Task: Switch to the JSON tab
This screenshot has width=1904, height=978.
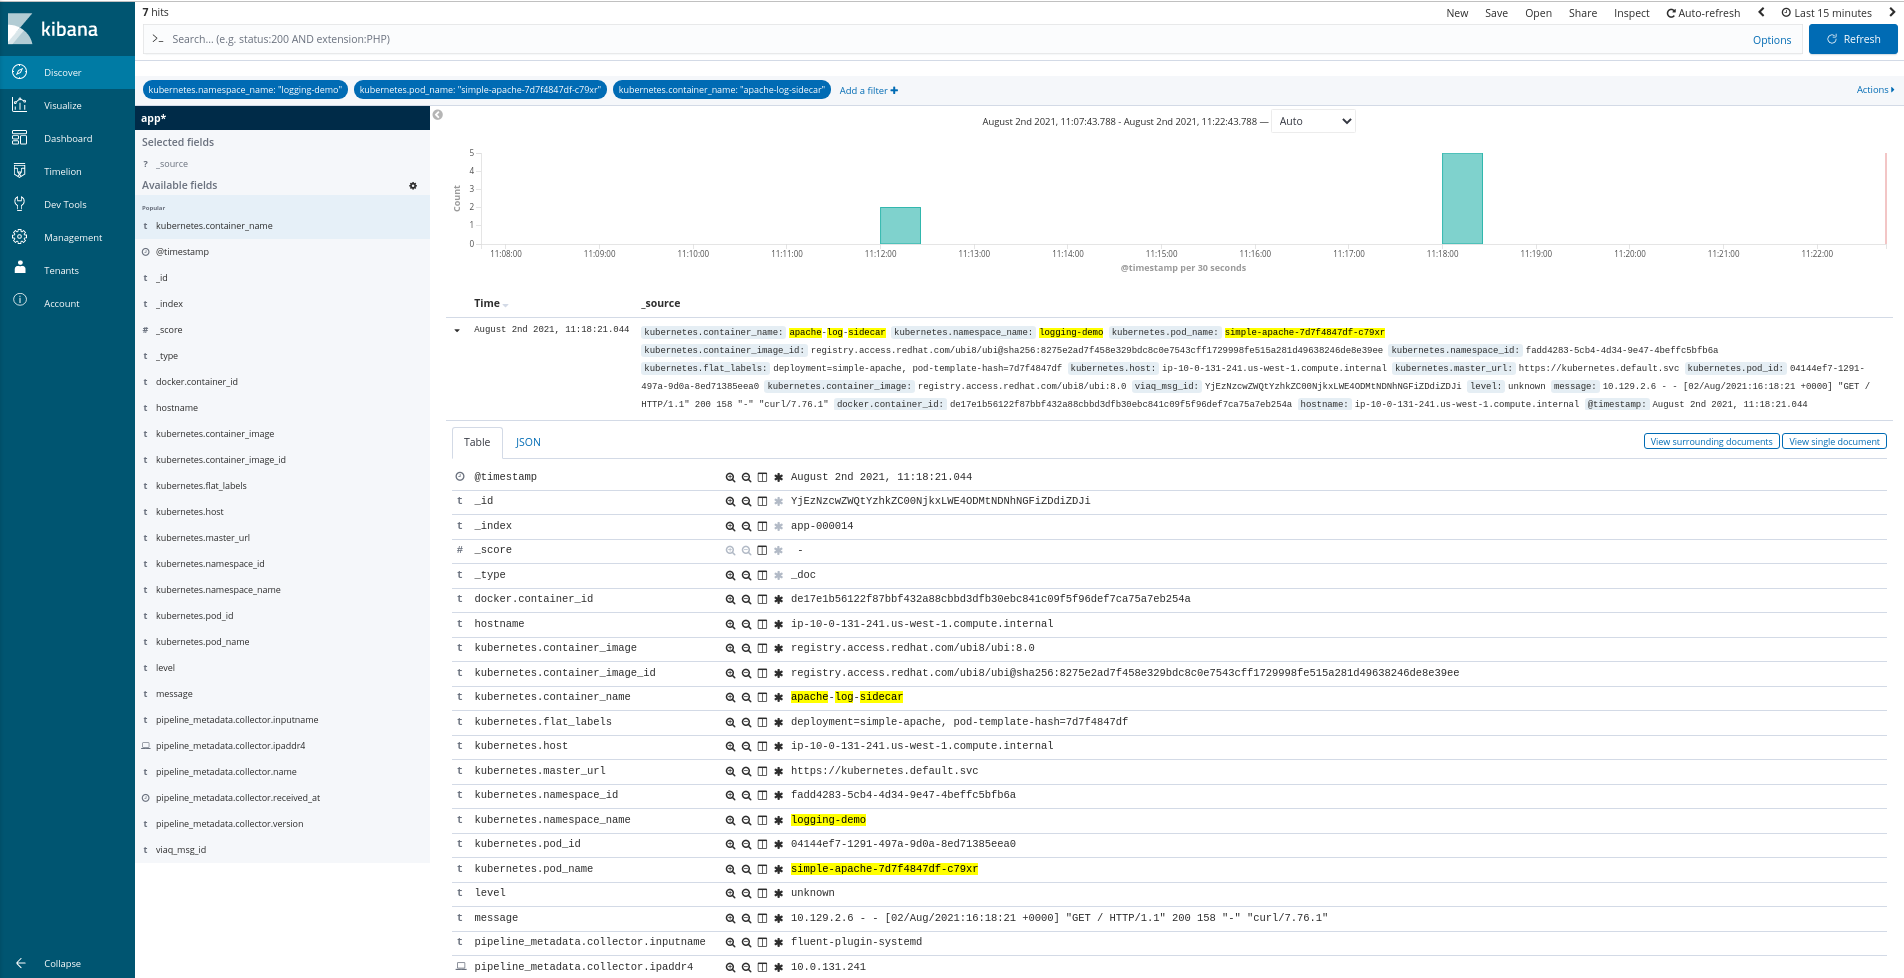Action: 528,442
